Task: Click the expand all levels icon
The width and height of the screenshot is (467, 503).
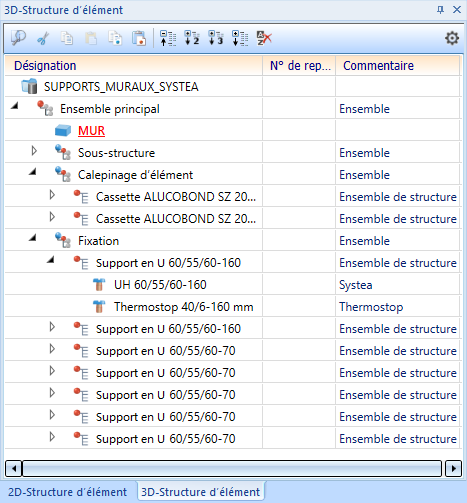Action: click(240, 38)
